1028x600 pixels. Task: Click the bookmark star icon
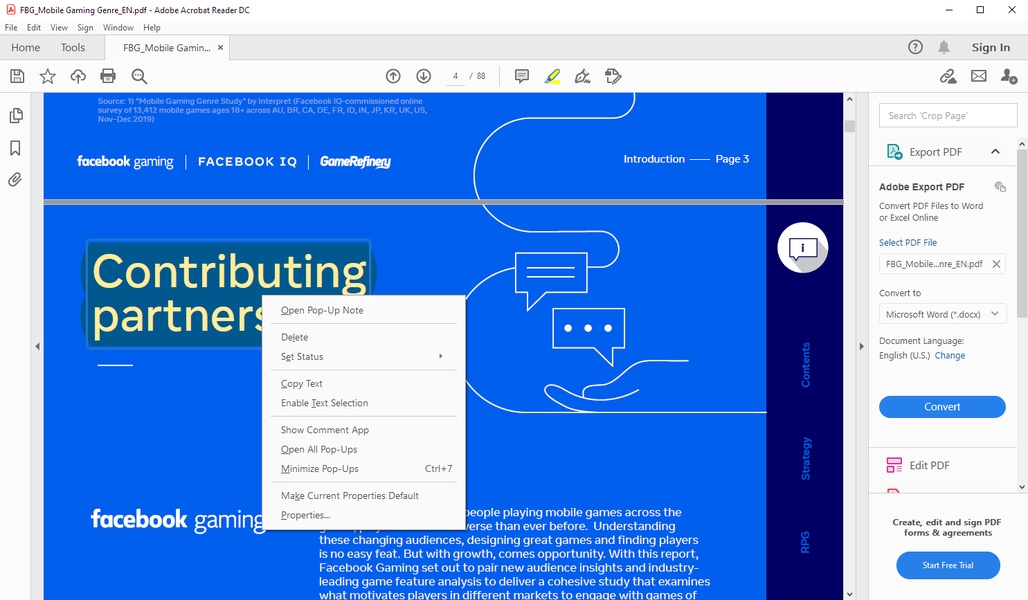(47, 76)
